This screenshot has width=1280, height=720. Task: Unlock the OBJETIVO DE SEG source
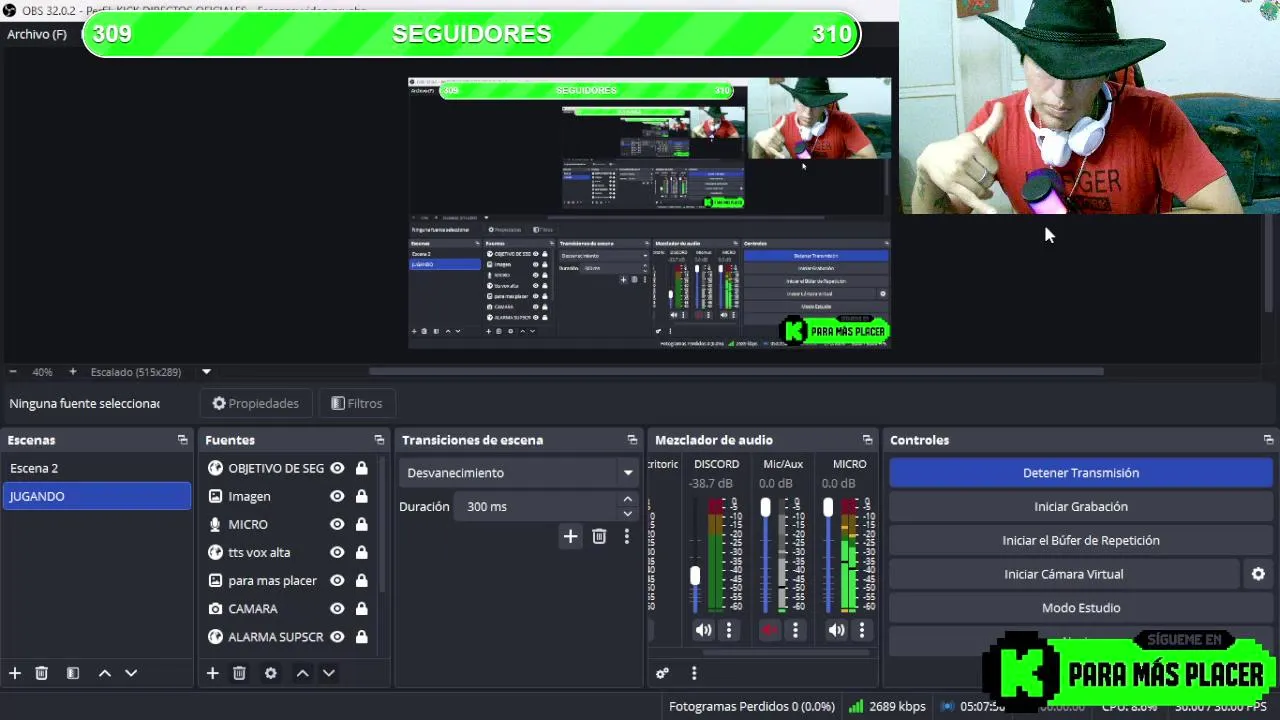point(361,468)
